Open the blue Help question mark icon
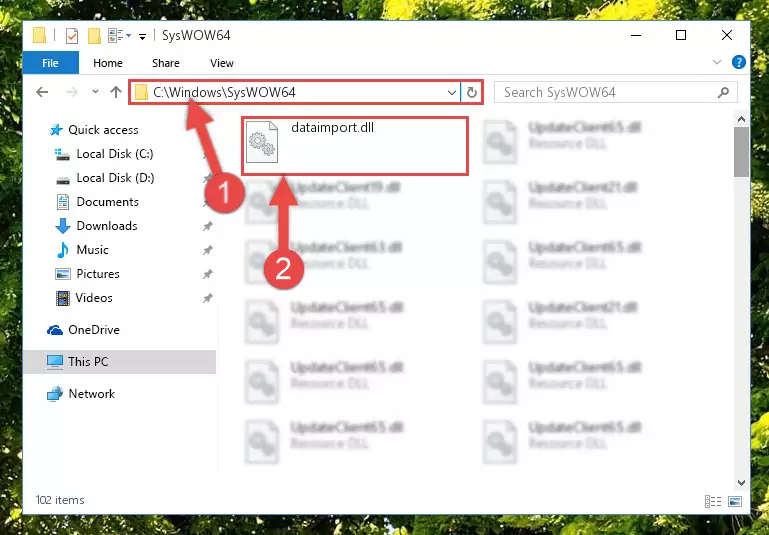The width and height of the screenshot is (769, 535). (739, 62)
